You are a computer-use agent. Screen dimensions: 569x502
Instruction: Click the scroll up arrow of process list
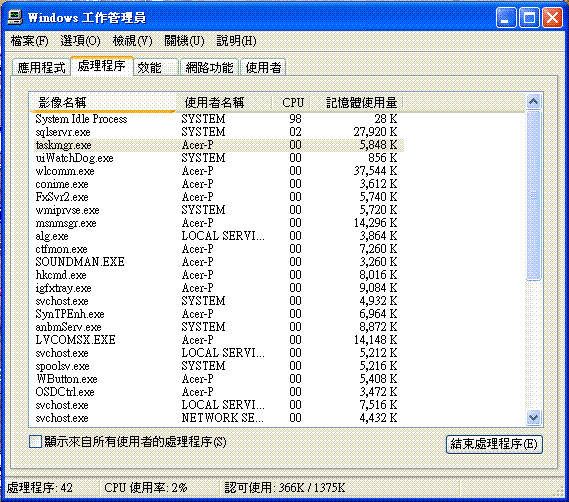[533, 102]
